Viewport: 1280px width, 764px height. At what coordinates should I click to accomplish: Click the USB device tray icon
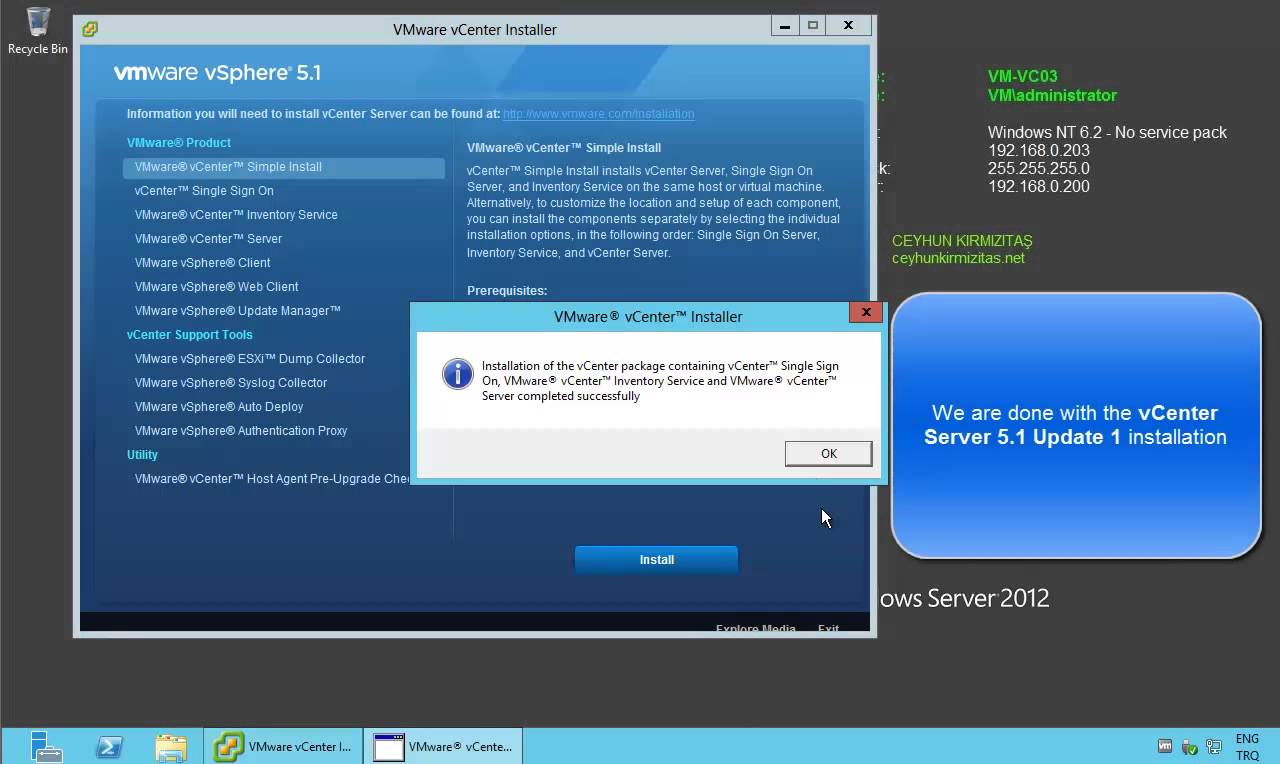coord(1189,746)
